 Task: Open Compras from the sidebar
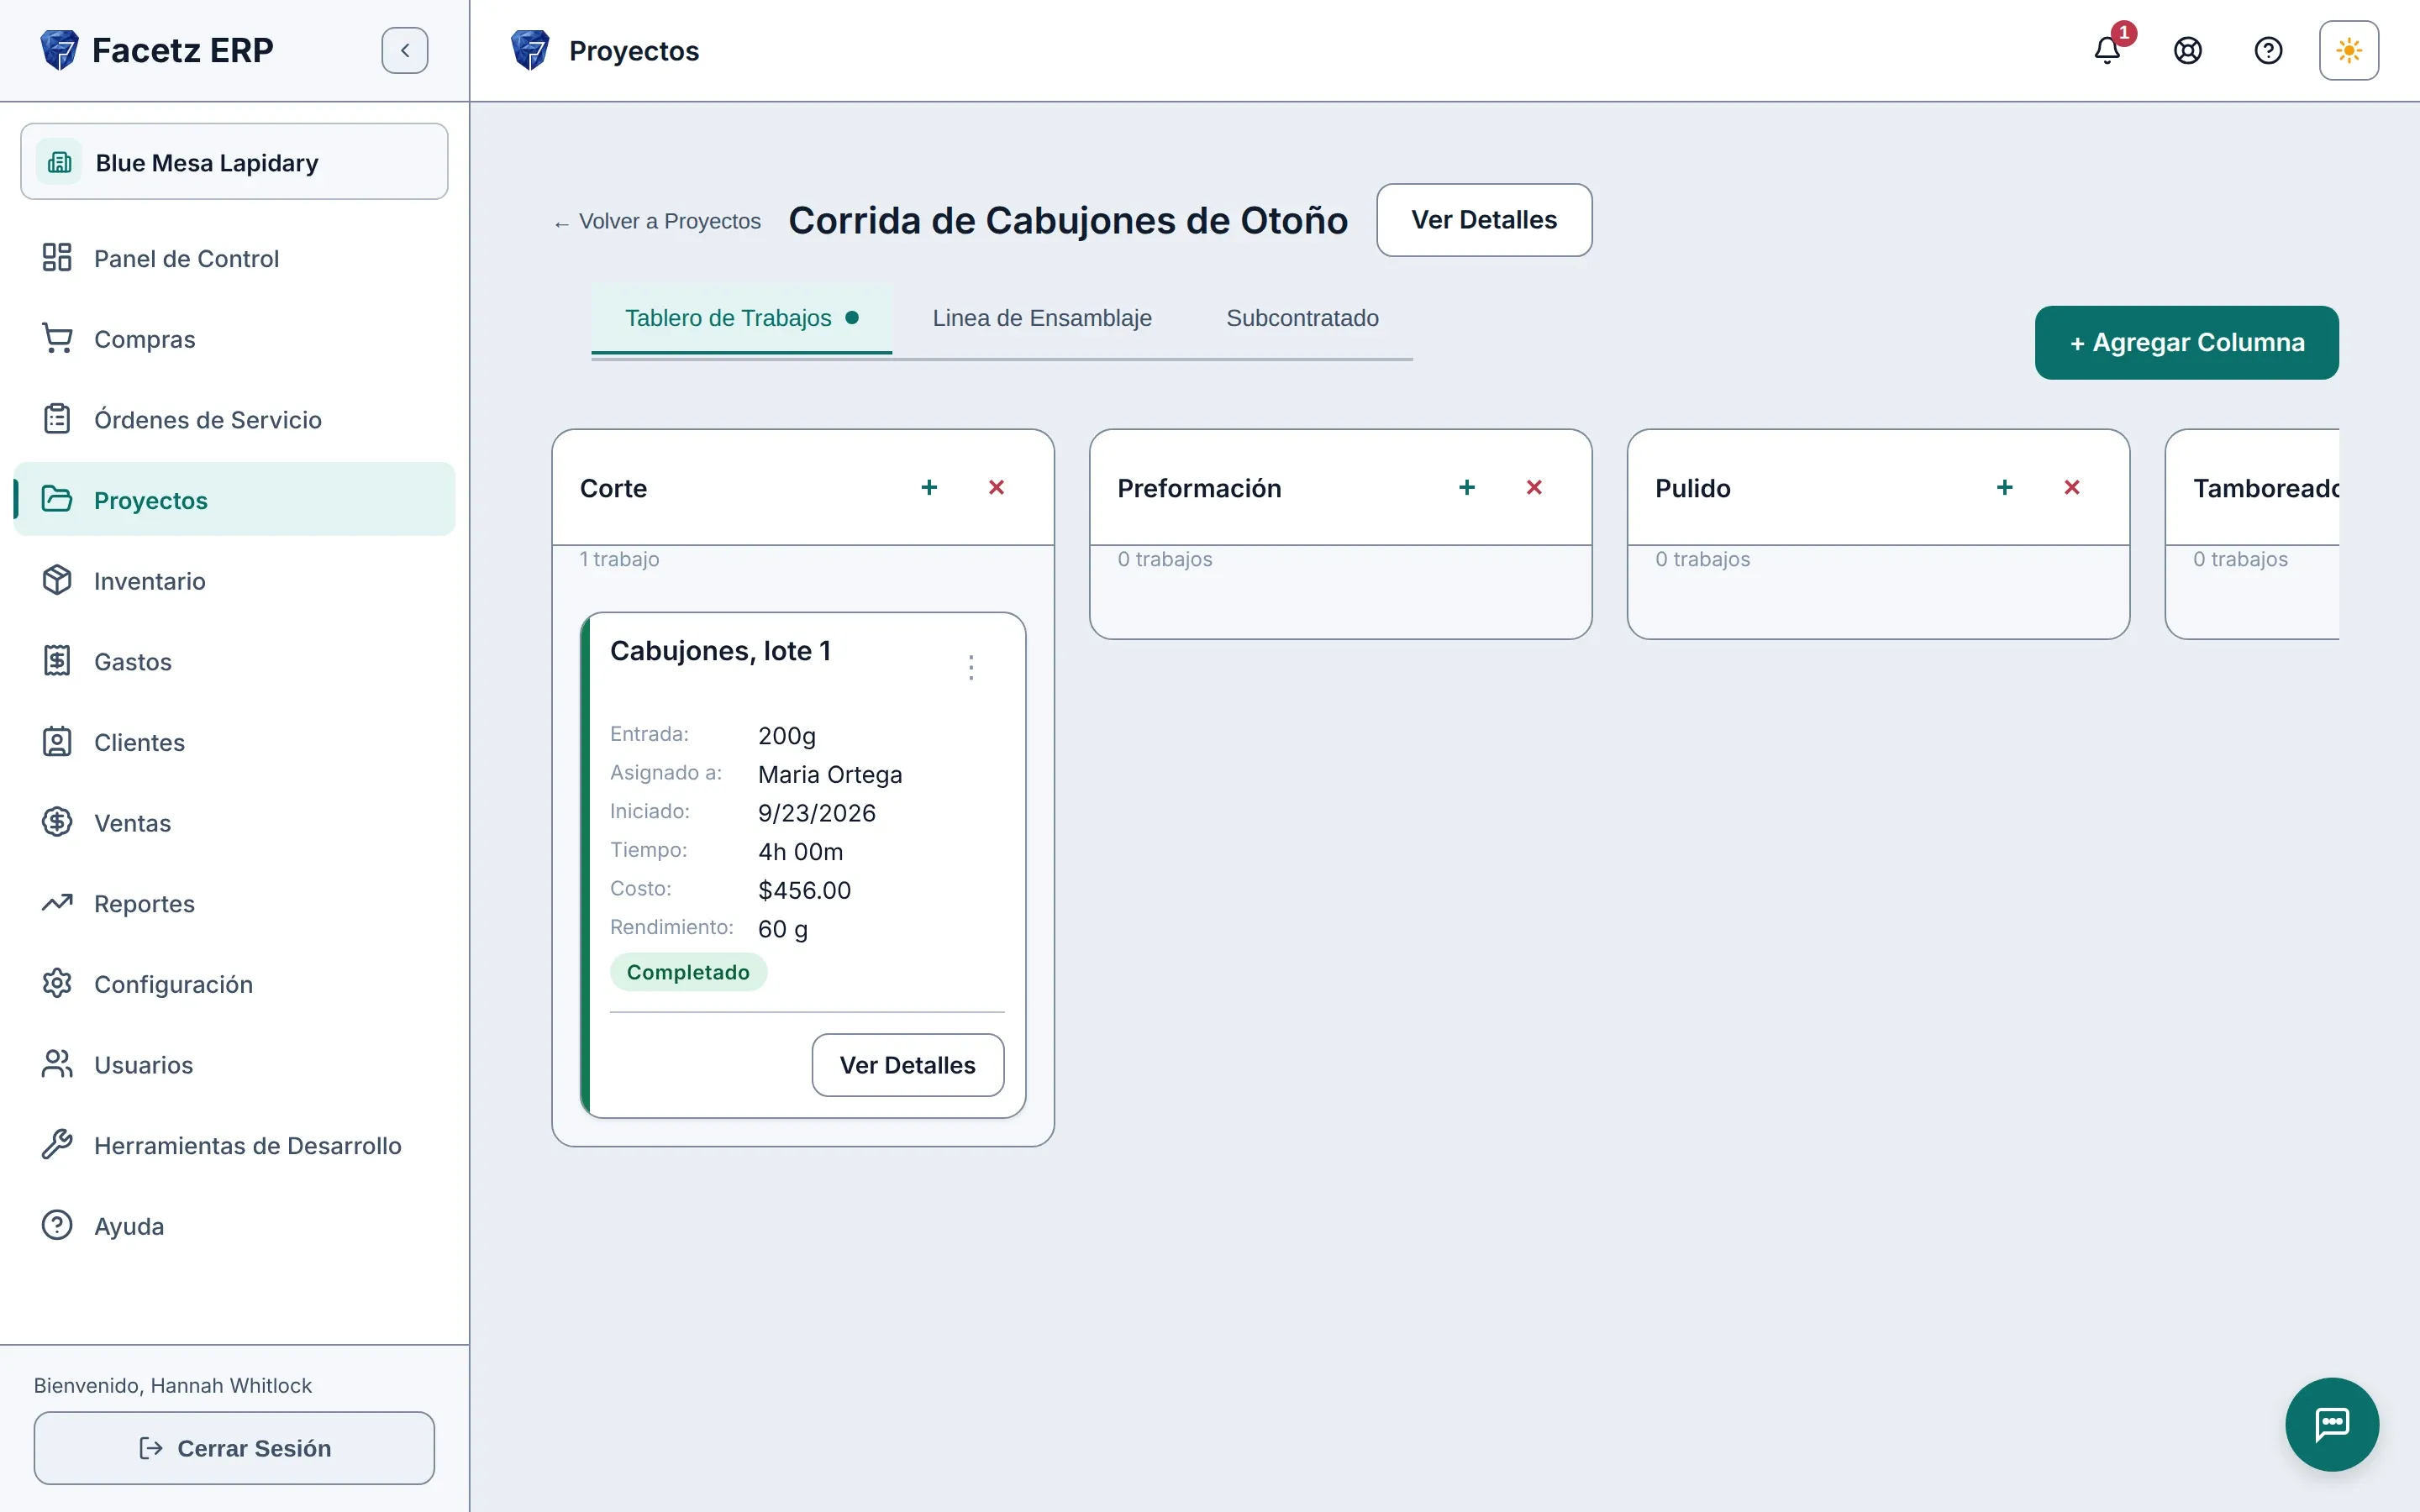234,339
